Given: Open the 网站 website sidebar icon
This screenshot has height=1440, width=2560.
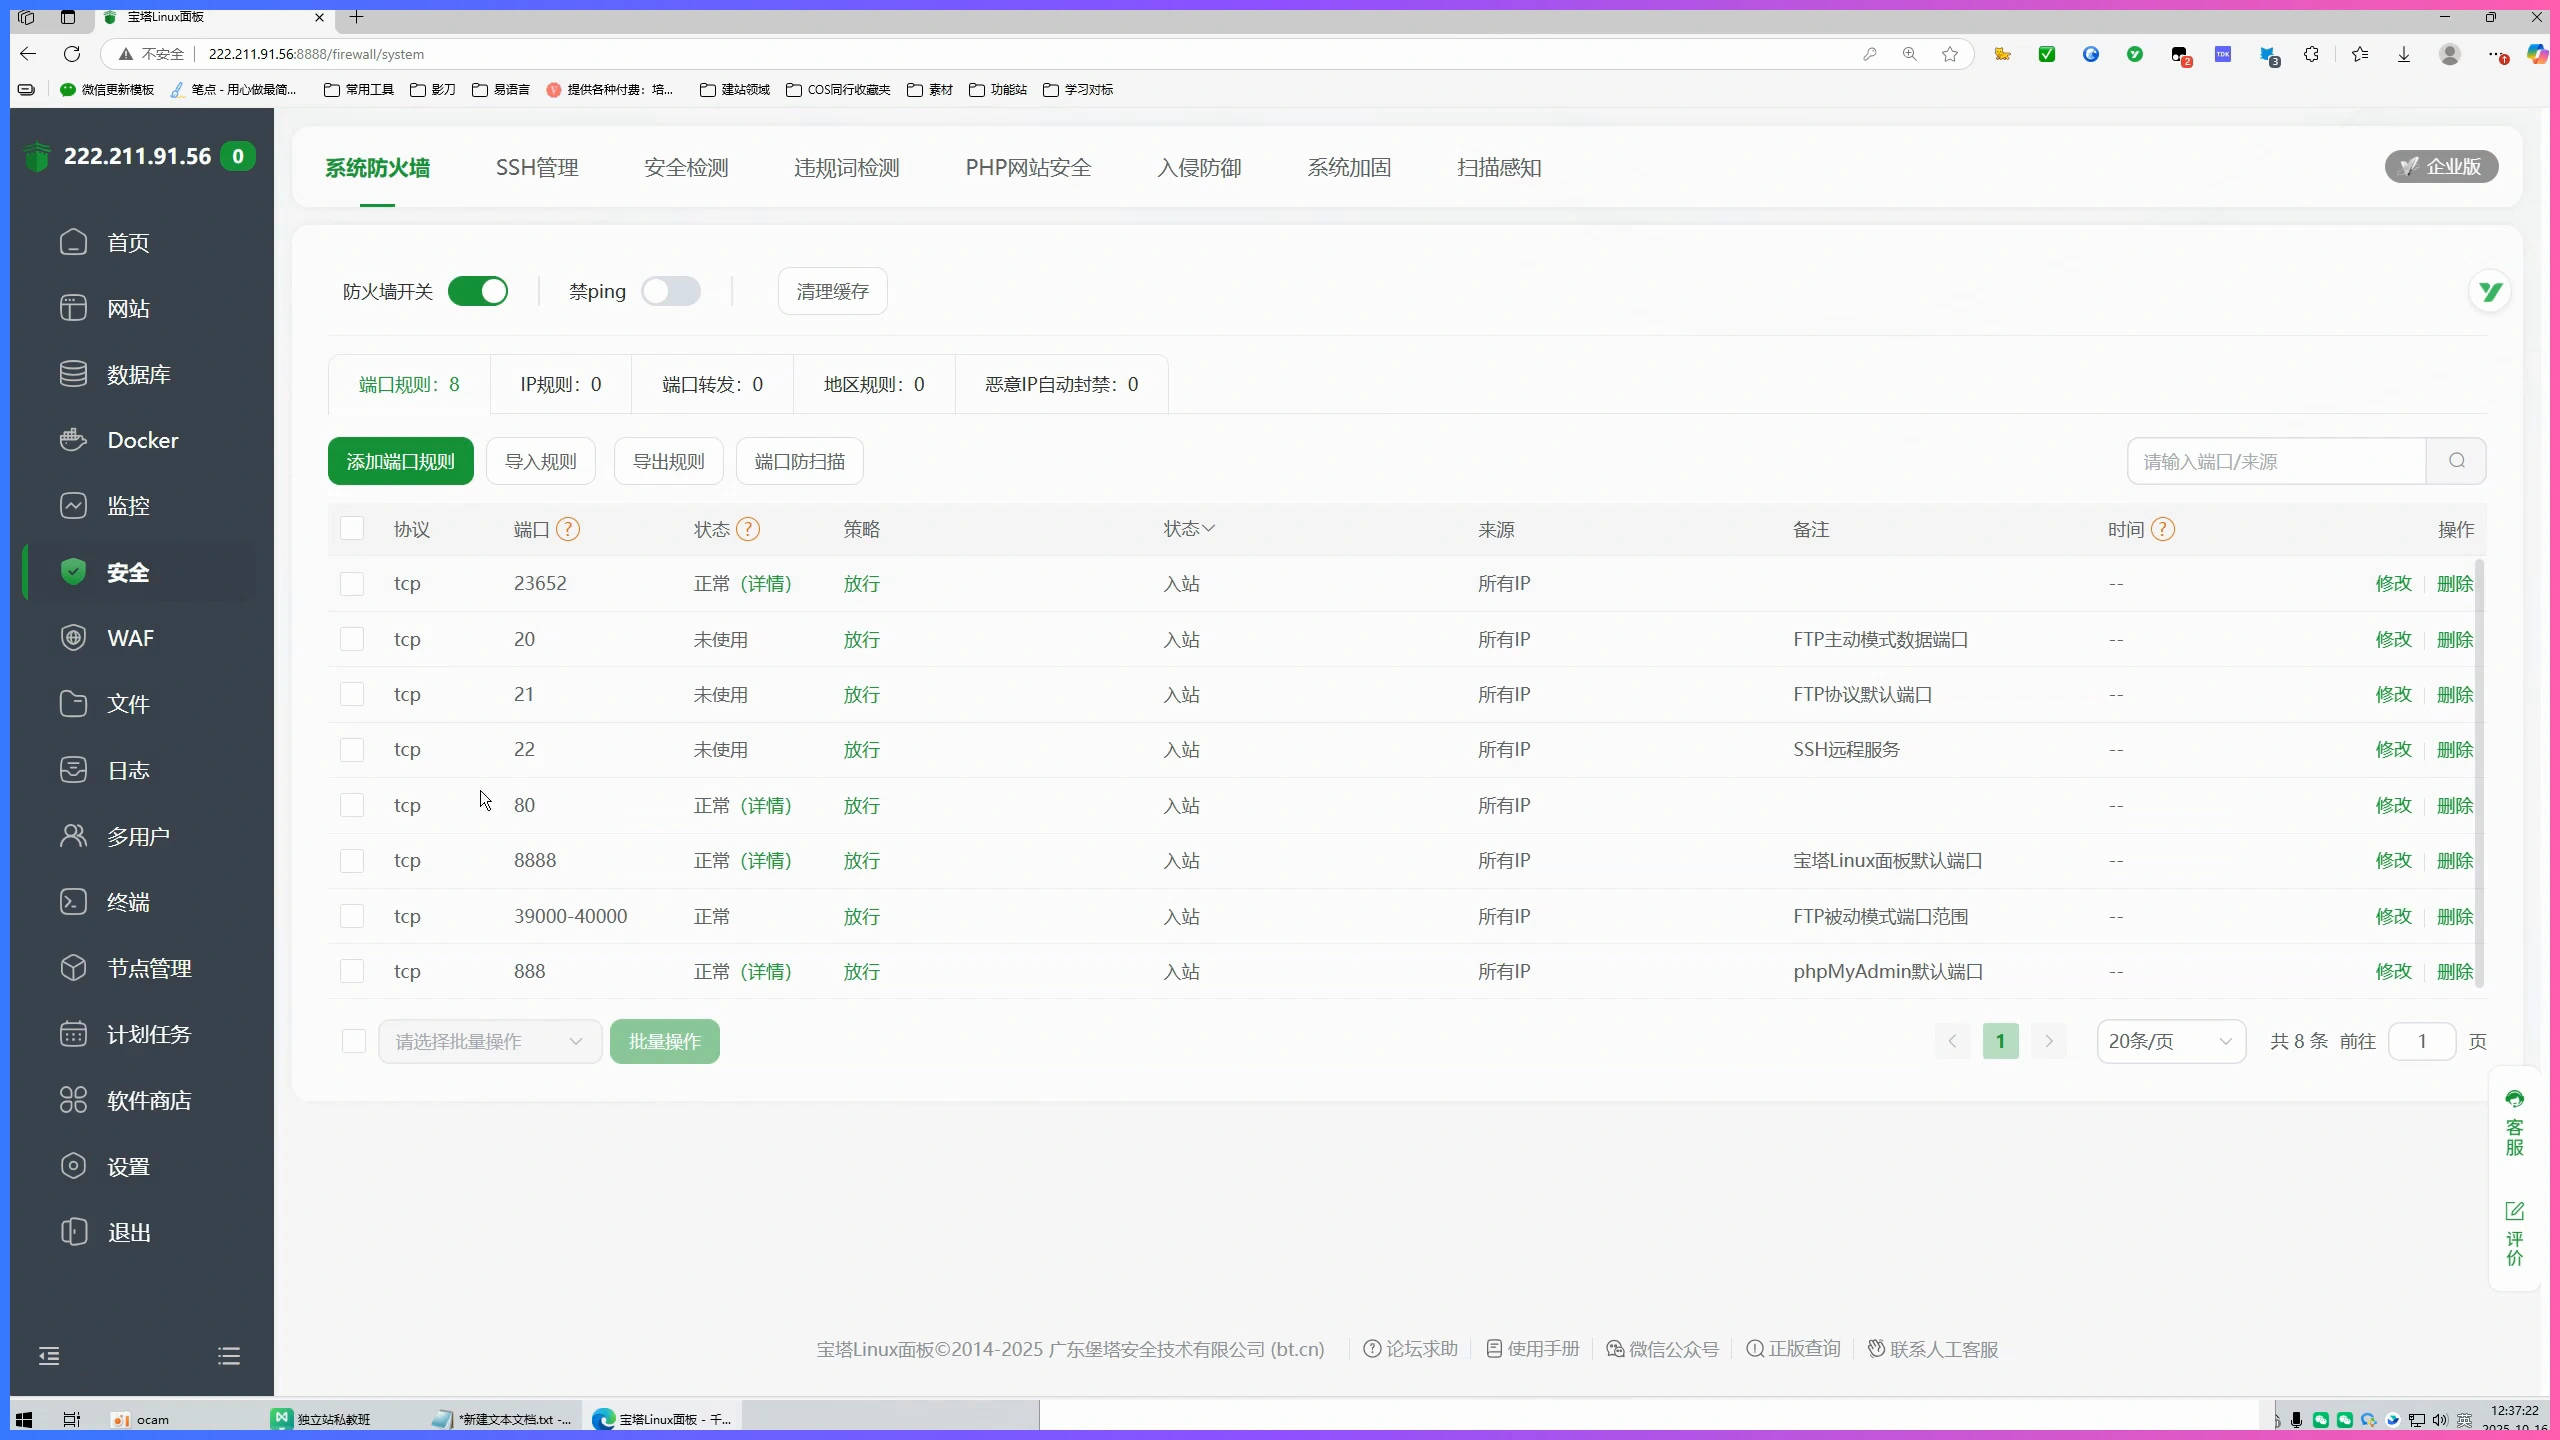Looking at the screenshot, I should [73, 308].
